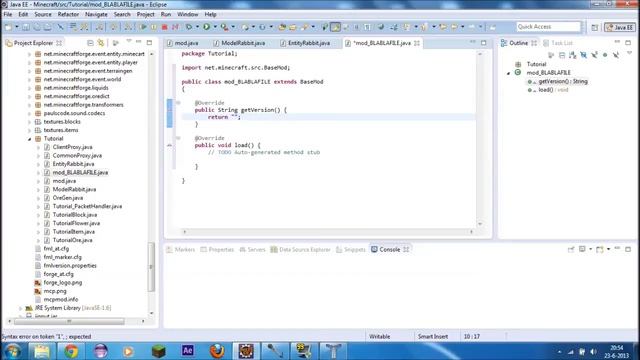The image size is (640, 360).
Task: Click Open Console icon in Console toolbar
Action: pos(600,249)
